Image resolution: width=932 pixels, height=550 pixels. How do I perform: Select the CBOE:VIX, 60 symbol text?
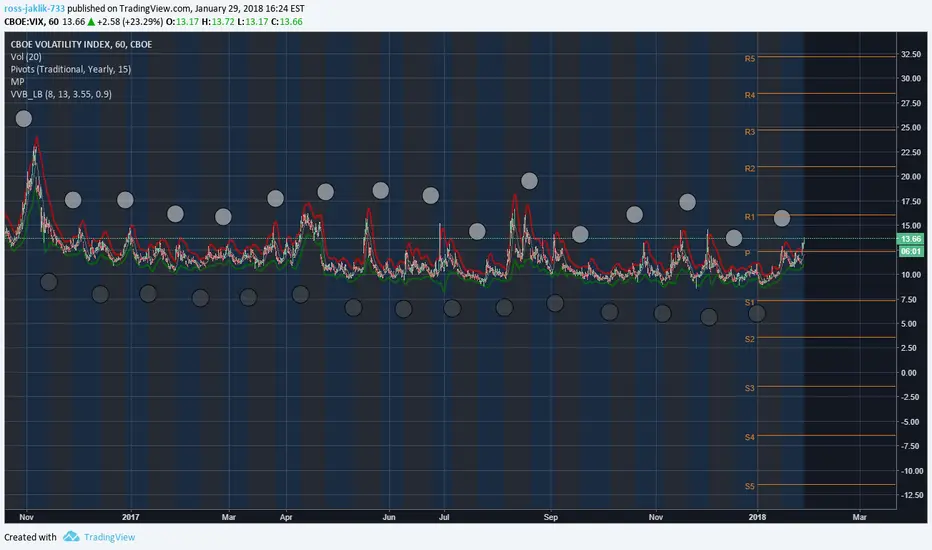click(x=32, y=22)
